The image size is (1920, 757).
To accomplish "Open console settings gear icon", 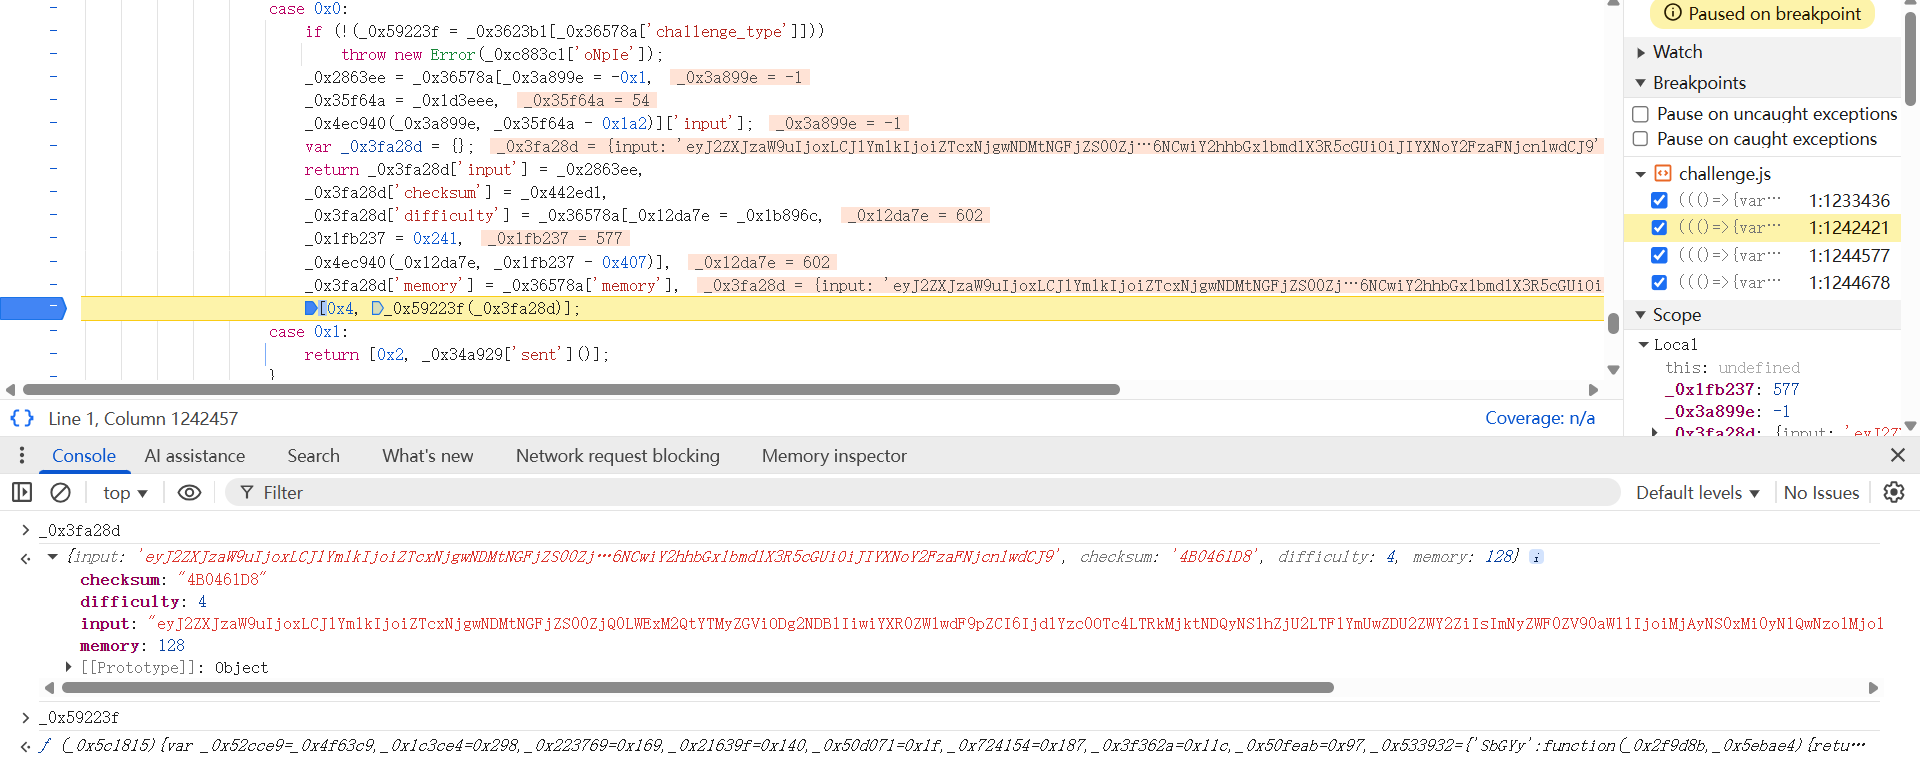I will (x=1893, y=492).
